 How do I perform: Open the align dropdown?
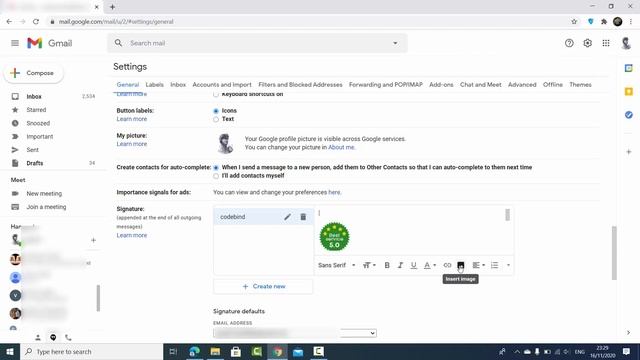(478, 265)
